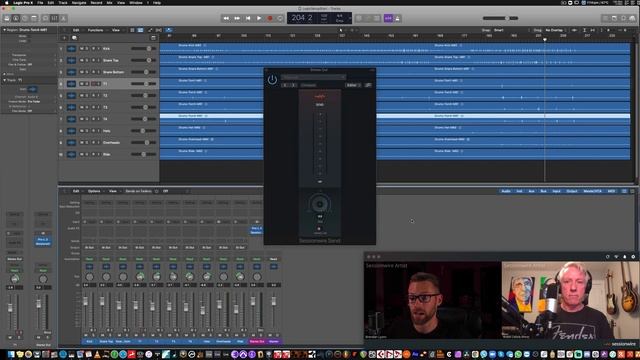Screen dimensions: 640x360
Task: Click the Rewind transport button
Action: pyautogui.click(x=226, y=18)
